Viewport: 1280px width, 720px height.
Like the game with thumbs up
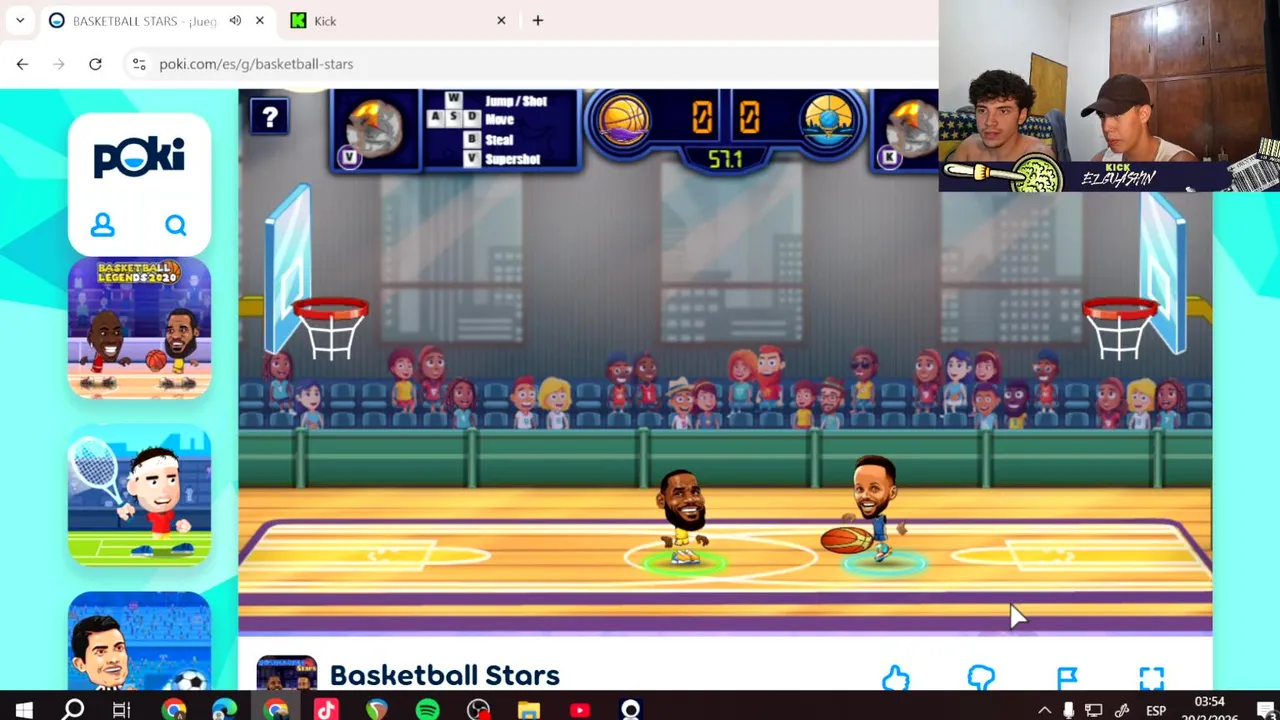895,679
